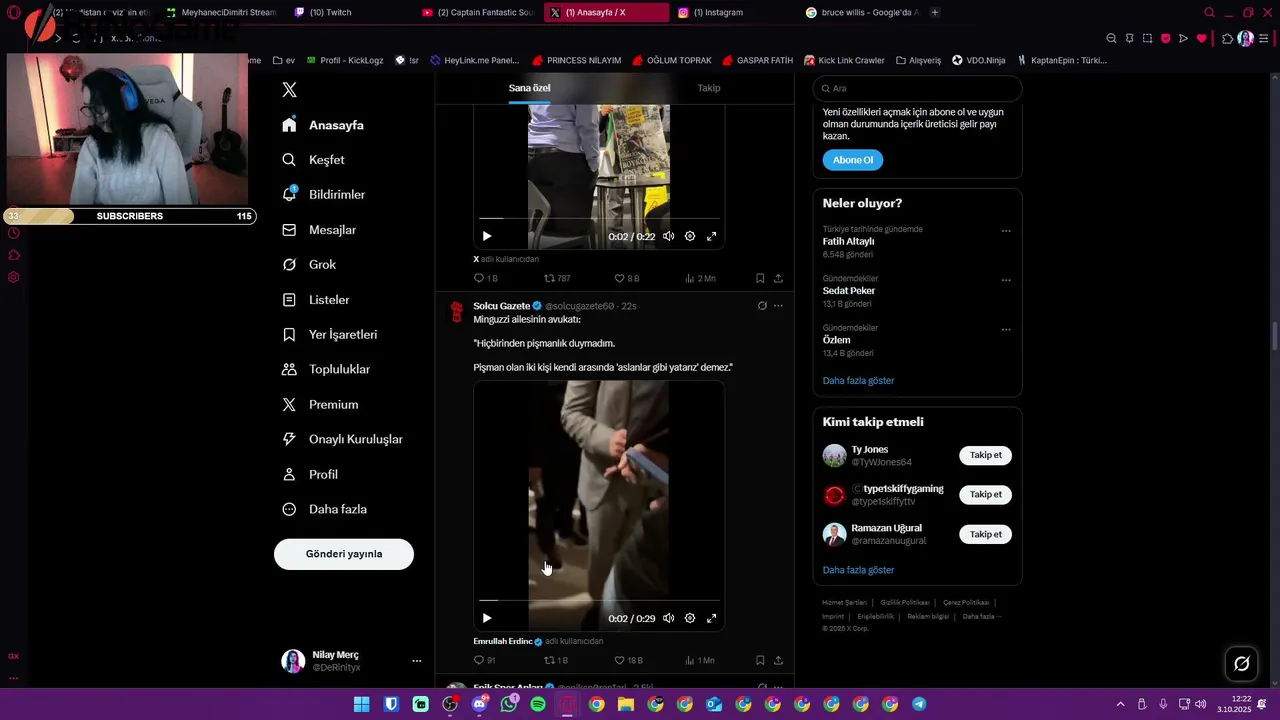This screenshot has height=720, width=1280.
Task: Switch to the Takip tab
Action: (x=709, y=88)
